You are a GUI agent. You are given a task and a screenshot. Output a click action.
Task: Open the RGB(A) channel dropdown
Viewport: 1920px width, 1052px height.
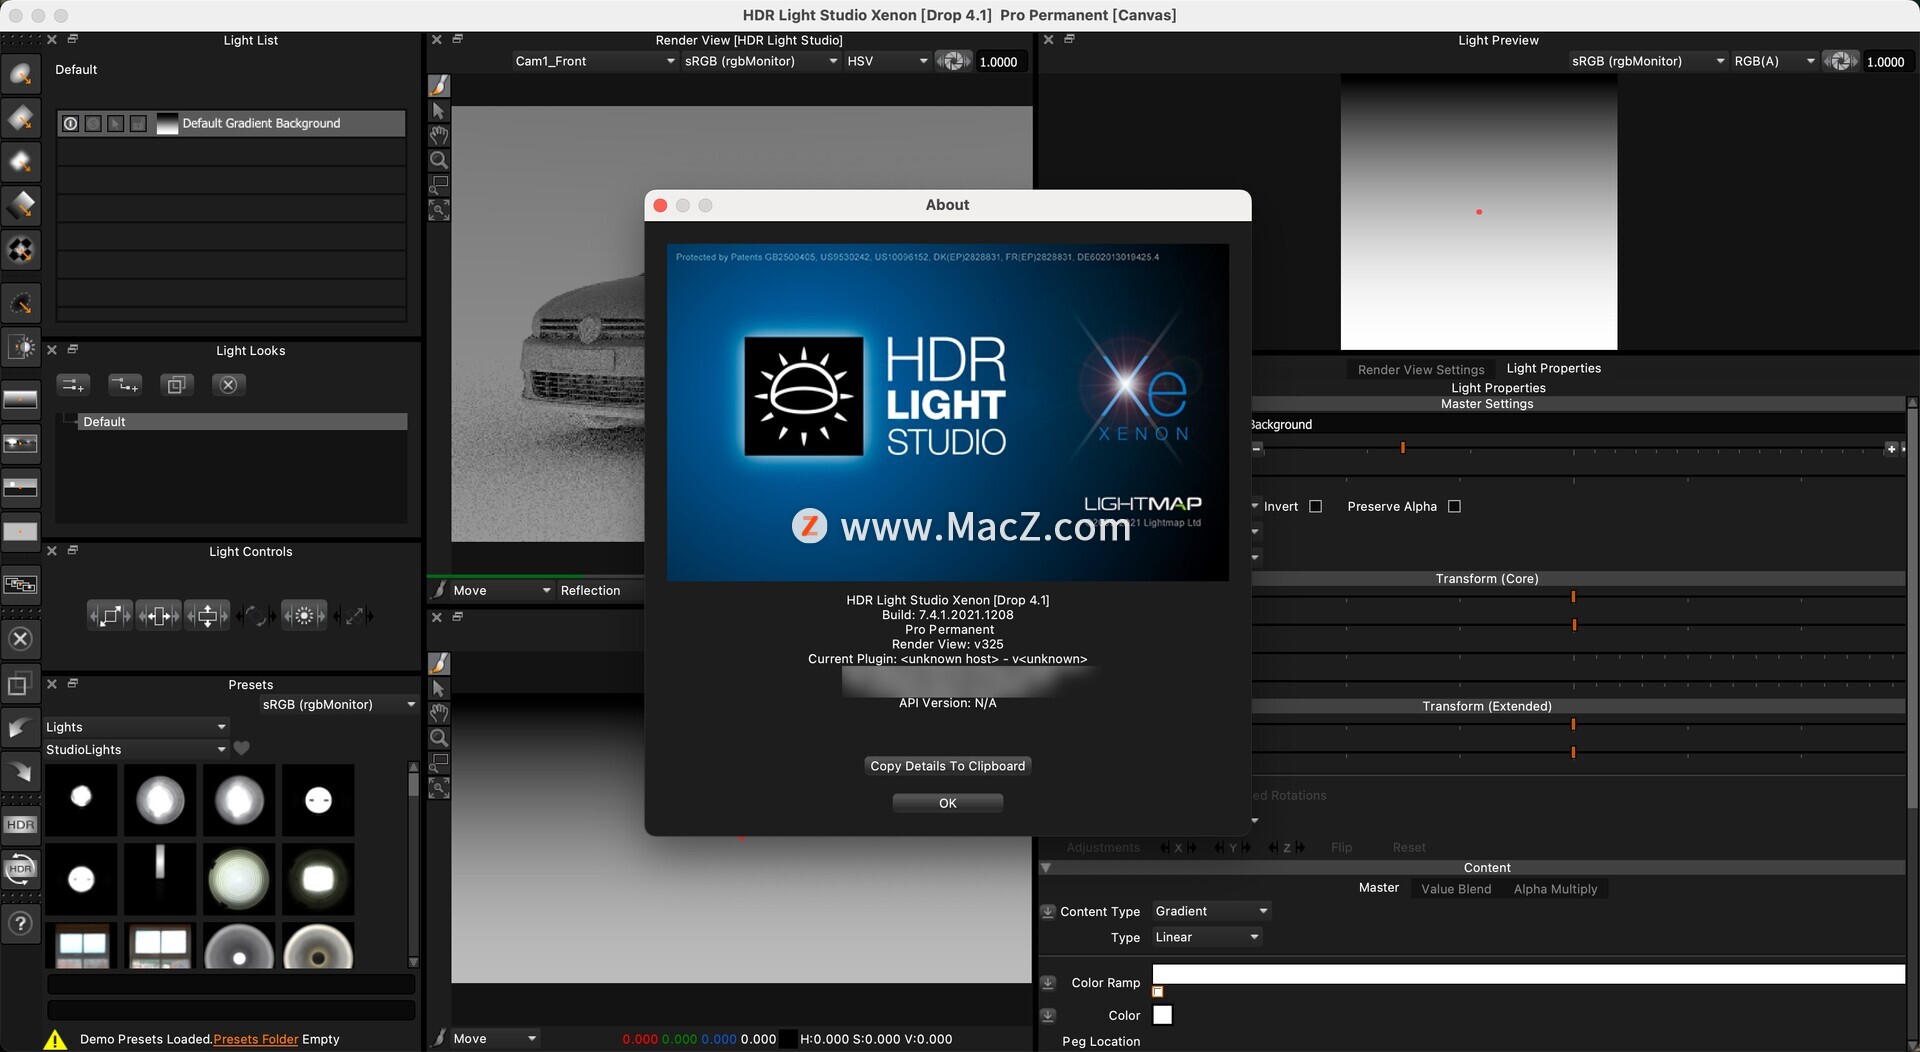click(1774, 61)
